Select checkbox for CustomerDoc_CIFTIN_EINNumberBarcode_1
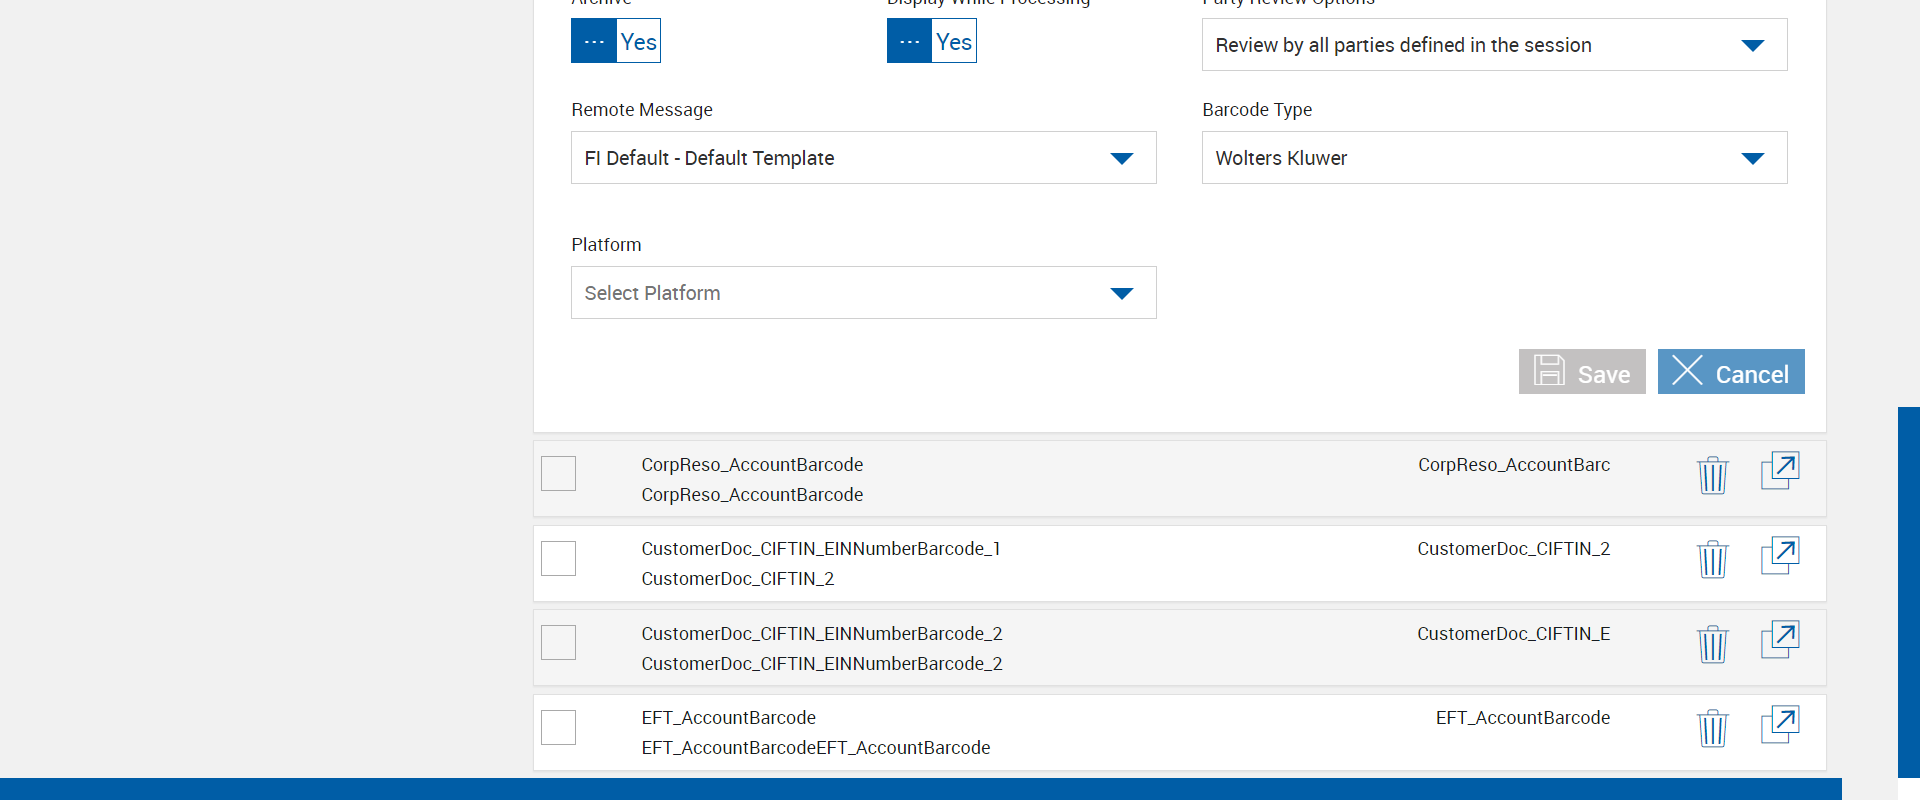The width and height of the screenshot is (1920, 800). [x=558, y=558]
